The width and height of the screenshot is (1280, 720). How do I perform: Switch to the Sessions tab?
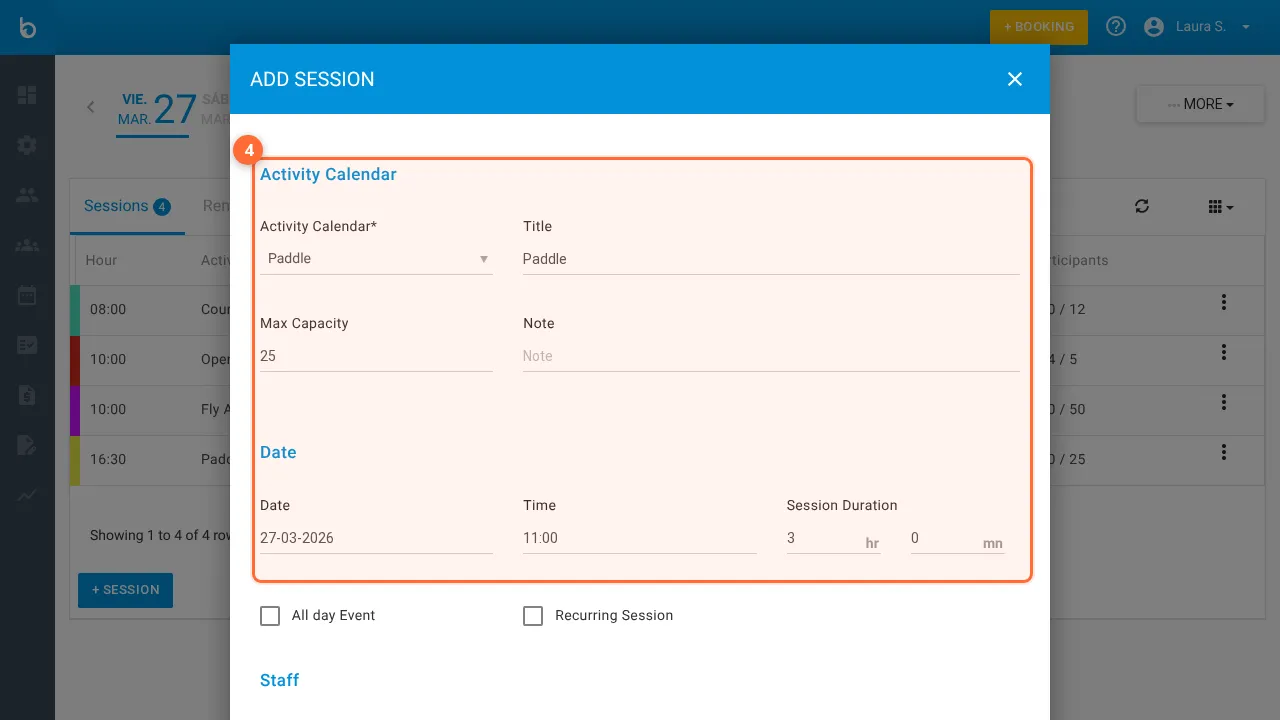[126, 206]
